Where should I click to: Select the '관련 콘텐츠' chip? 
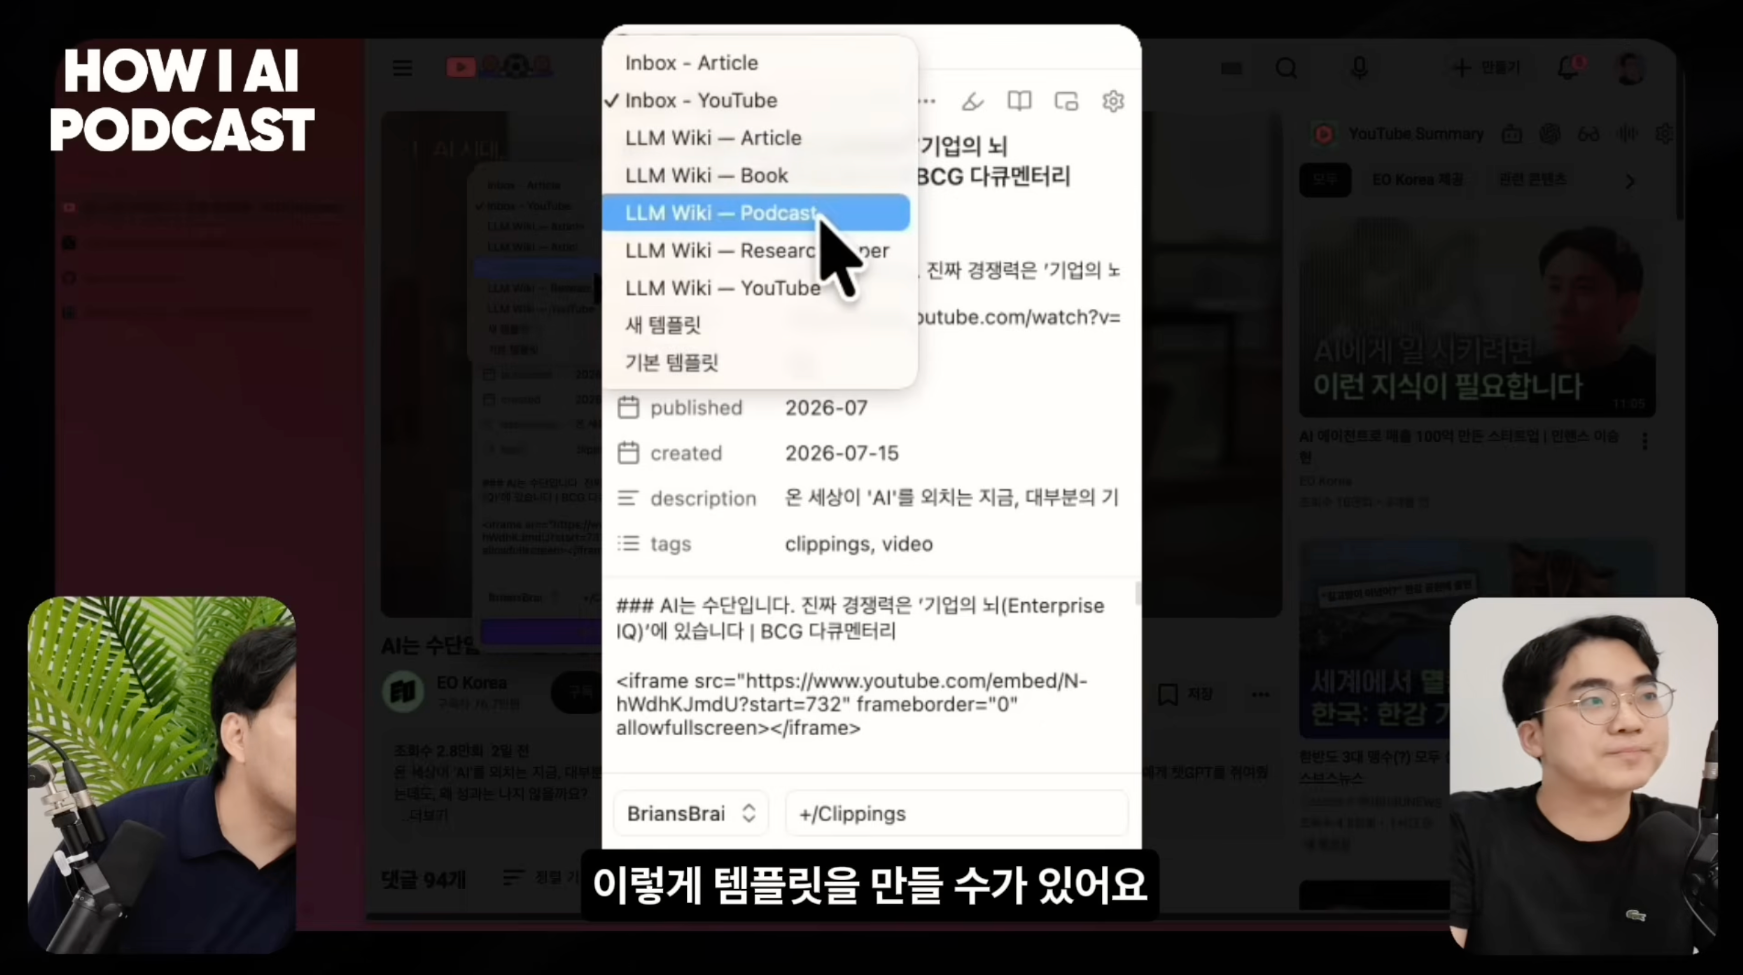(x=1532, y=180)
